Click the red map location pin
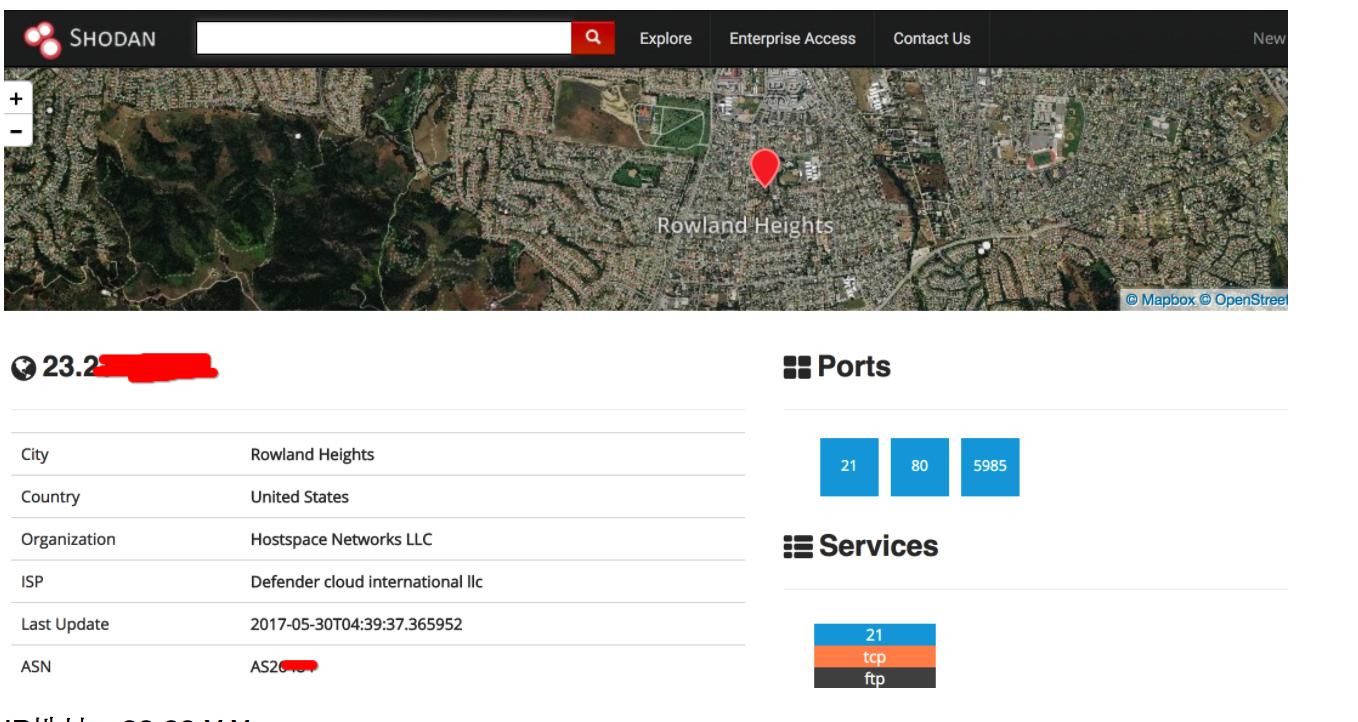Image resolution: width=1358 pixels, height=722 pixels. click(x=764, y=167)
